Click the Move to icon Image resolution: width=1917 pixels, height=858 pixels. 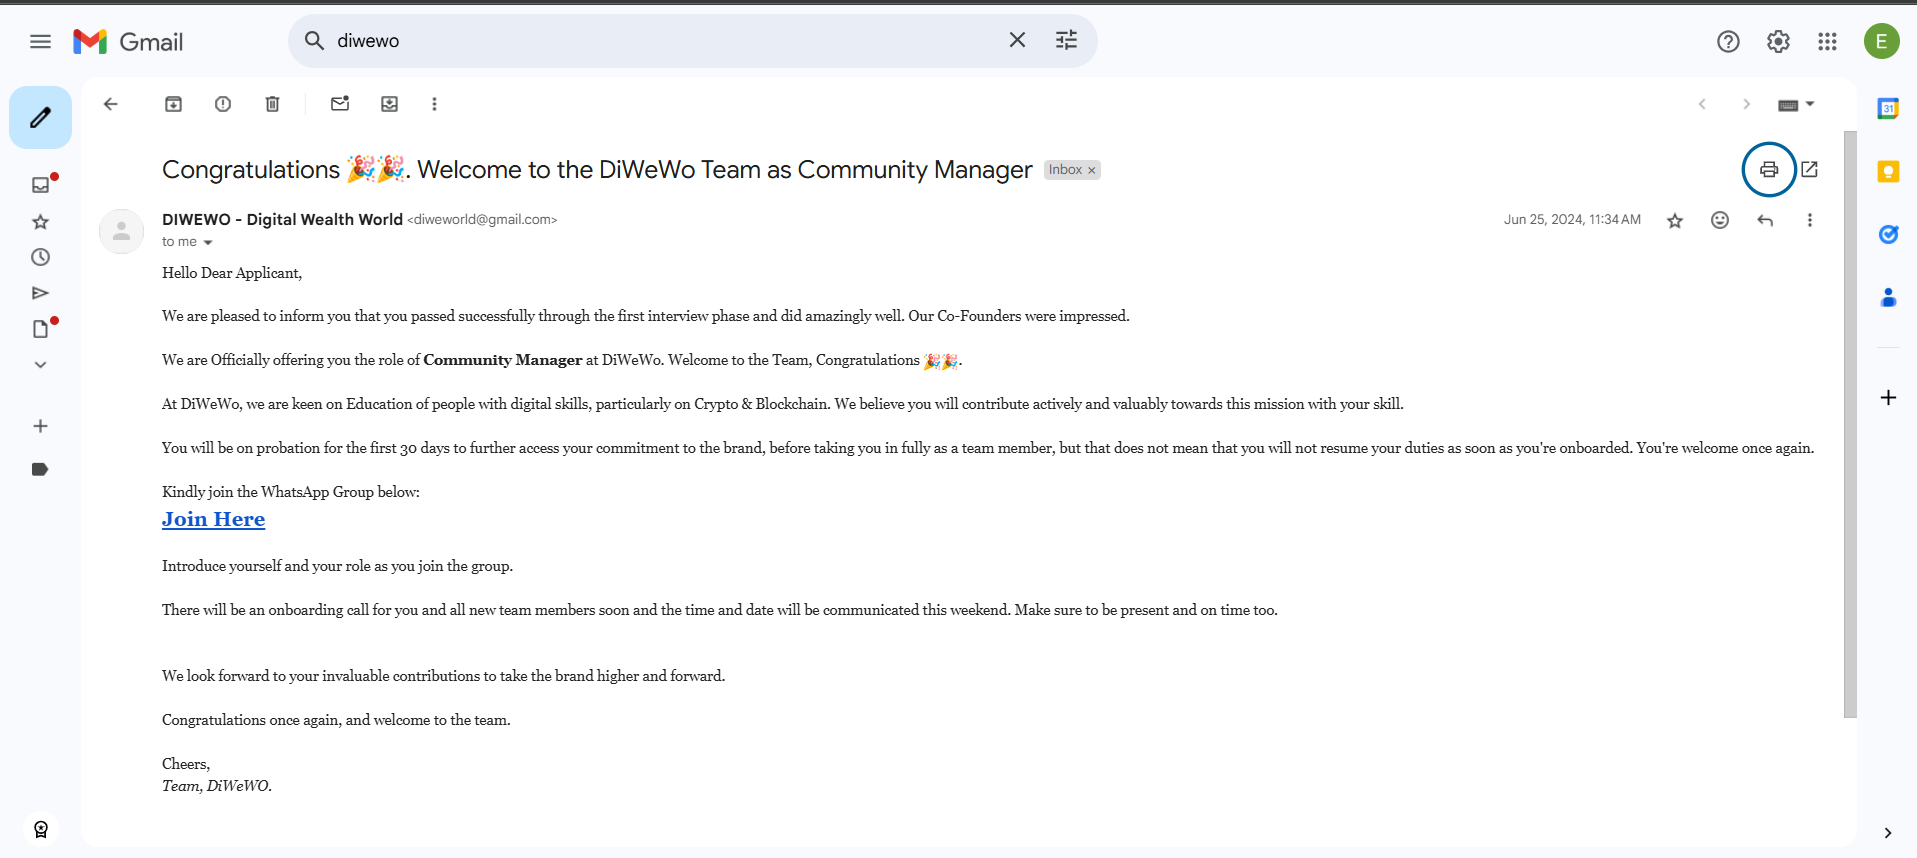coord(389,104)
